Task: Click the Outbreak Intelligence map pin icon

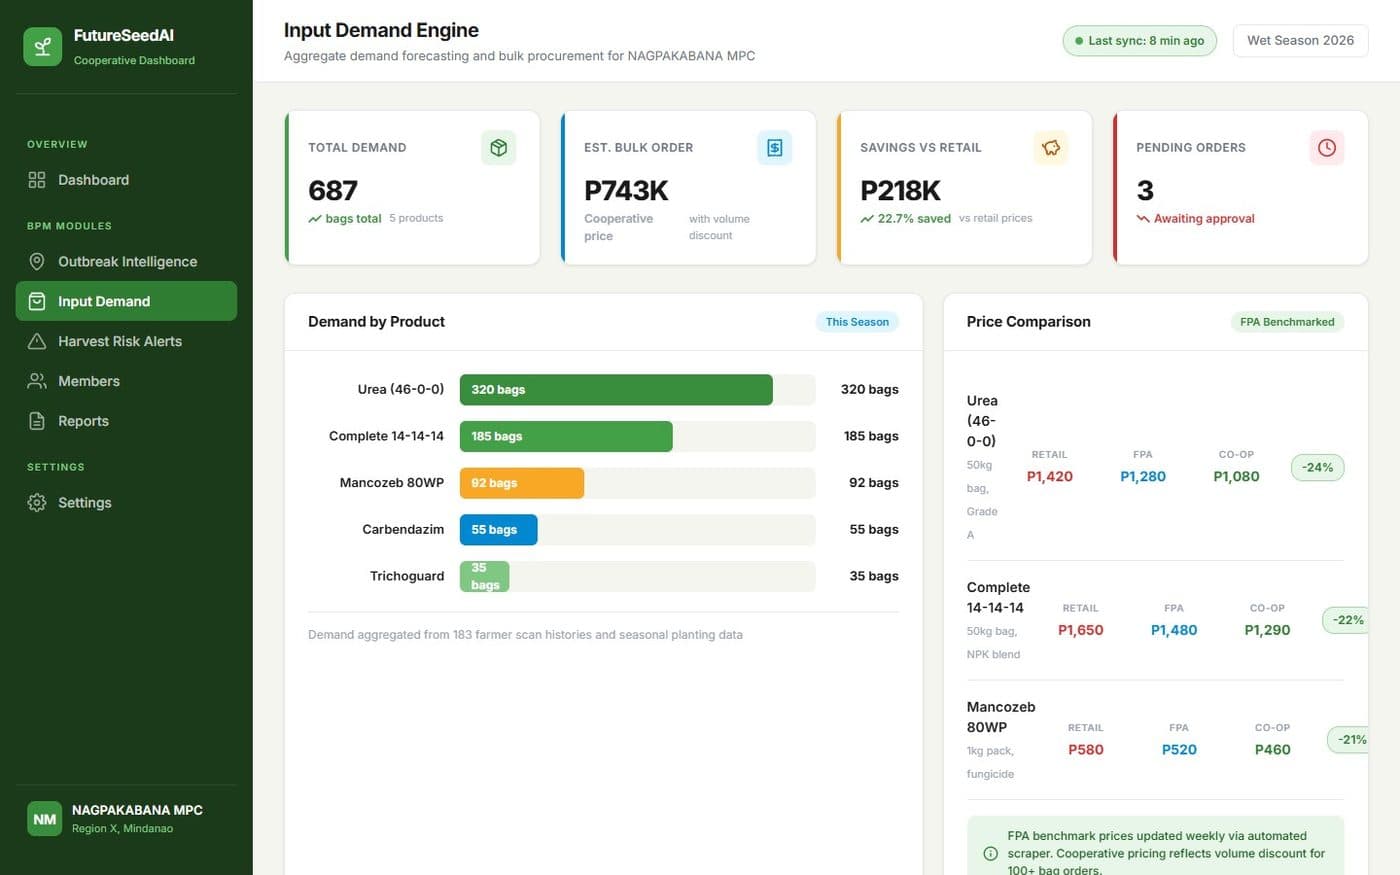Action: click(37, 262)
